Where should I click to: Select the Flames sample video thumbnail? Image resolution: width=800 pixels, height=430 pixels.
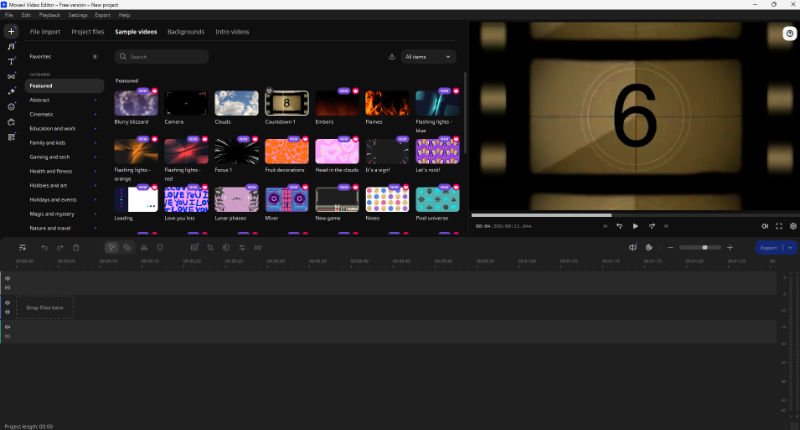(387, 103)
